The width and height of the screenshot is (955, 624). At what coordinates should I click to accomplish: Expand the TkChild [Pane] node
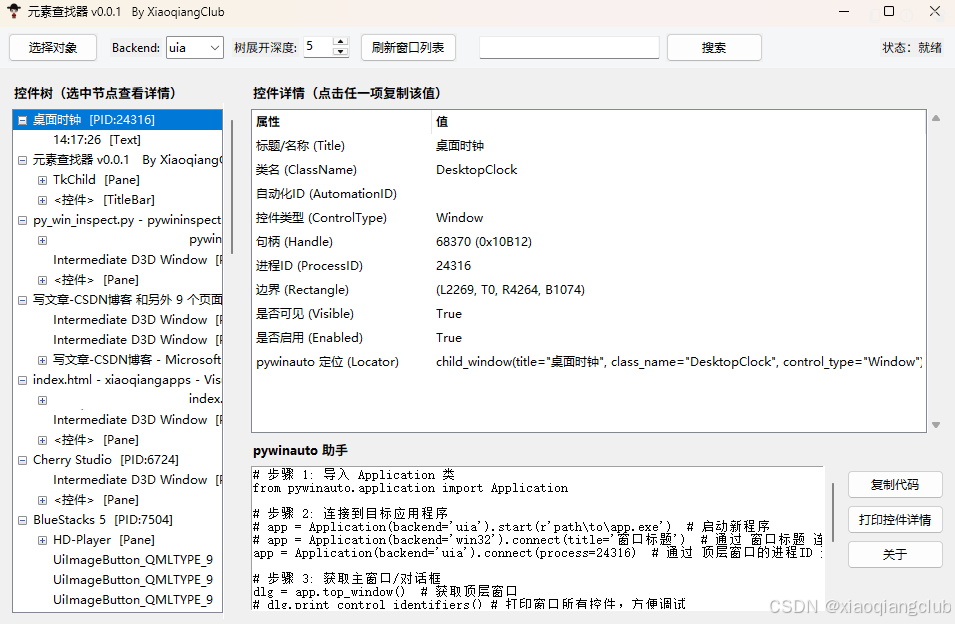click(42, 180)
